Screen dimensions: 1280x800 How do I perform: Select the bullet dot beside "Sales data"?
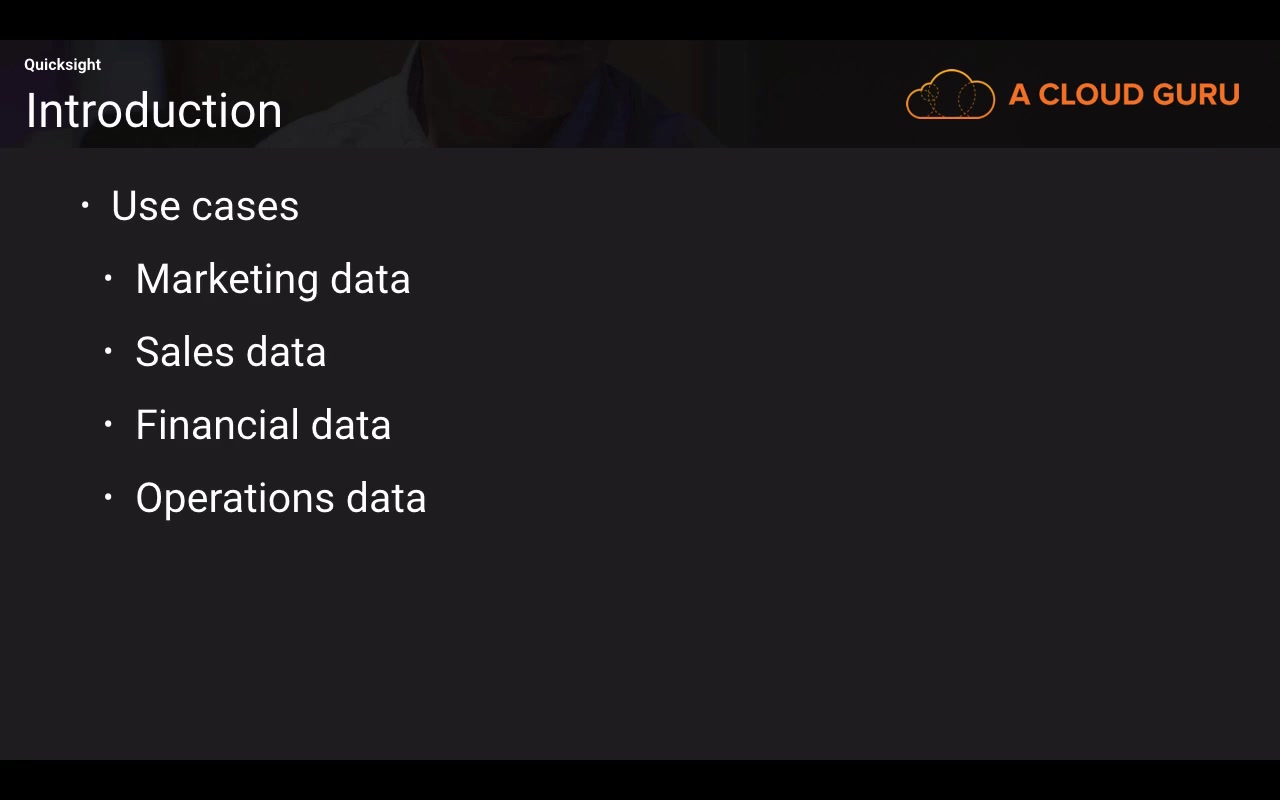point(108,351)
